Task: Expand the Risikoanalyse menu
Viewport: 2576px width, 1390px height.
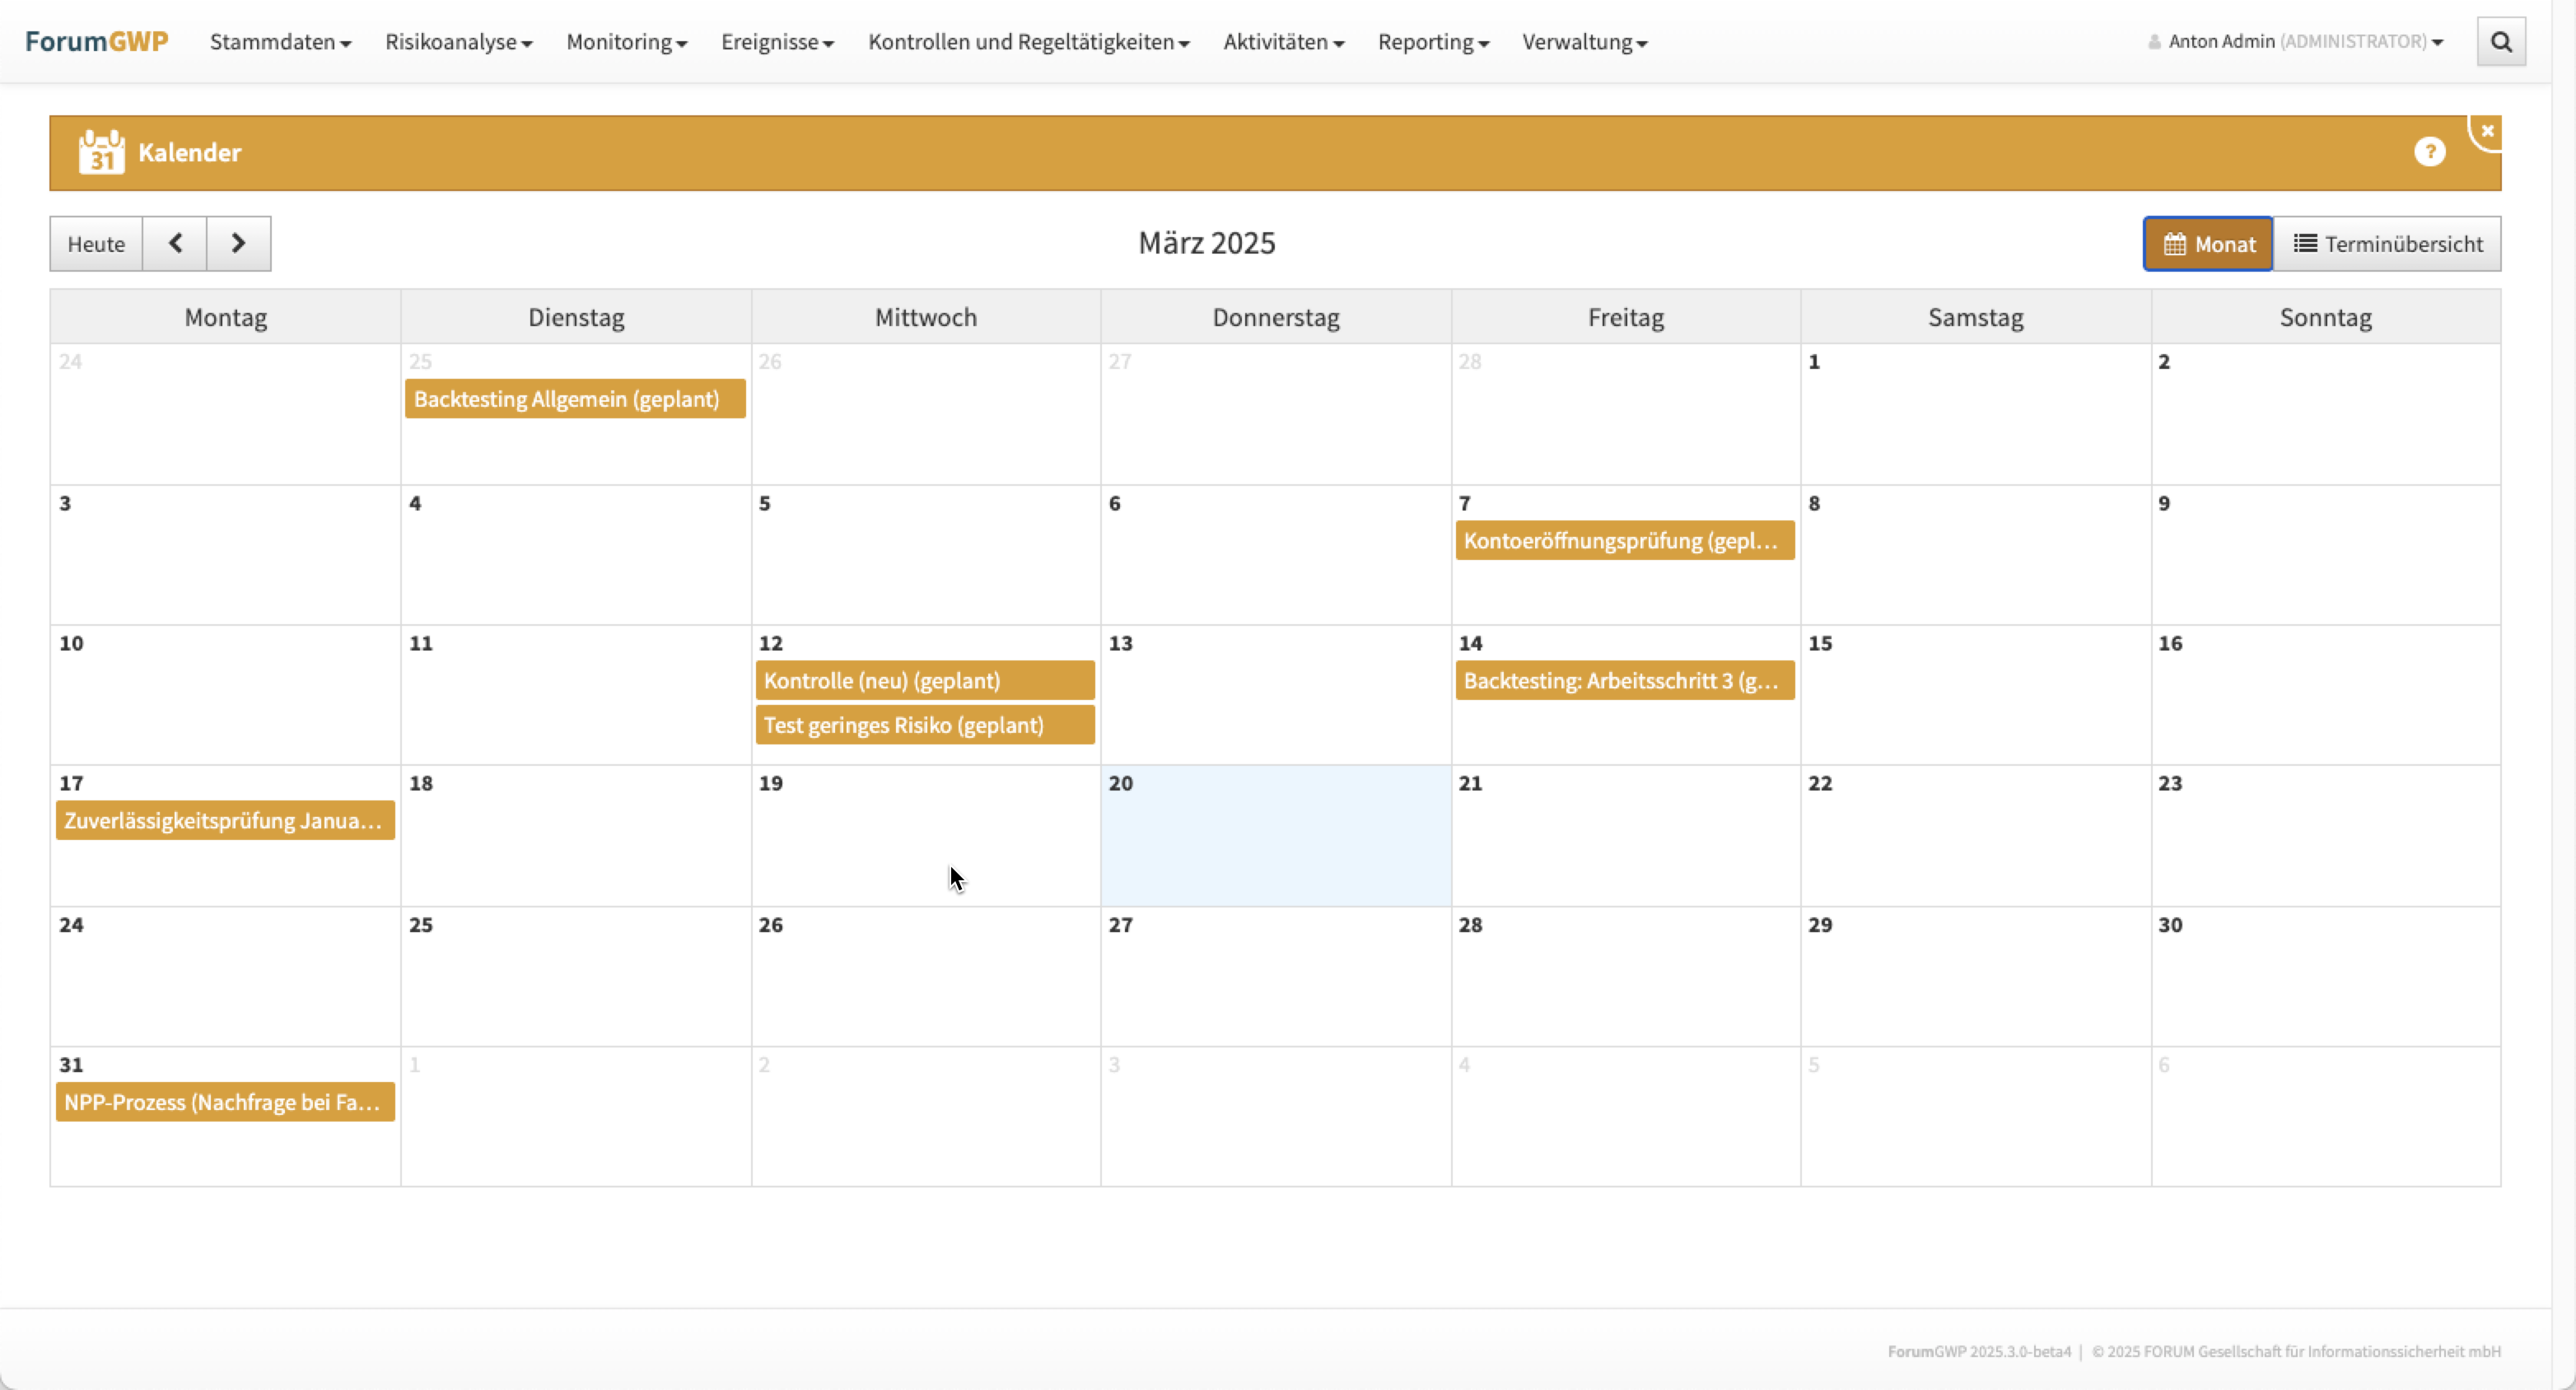Action: (x=458, y=42)
